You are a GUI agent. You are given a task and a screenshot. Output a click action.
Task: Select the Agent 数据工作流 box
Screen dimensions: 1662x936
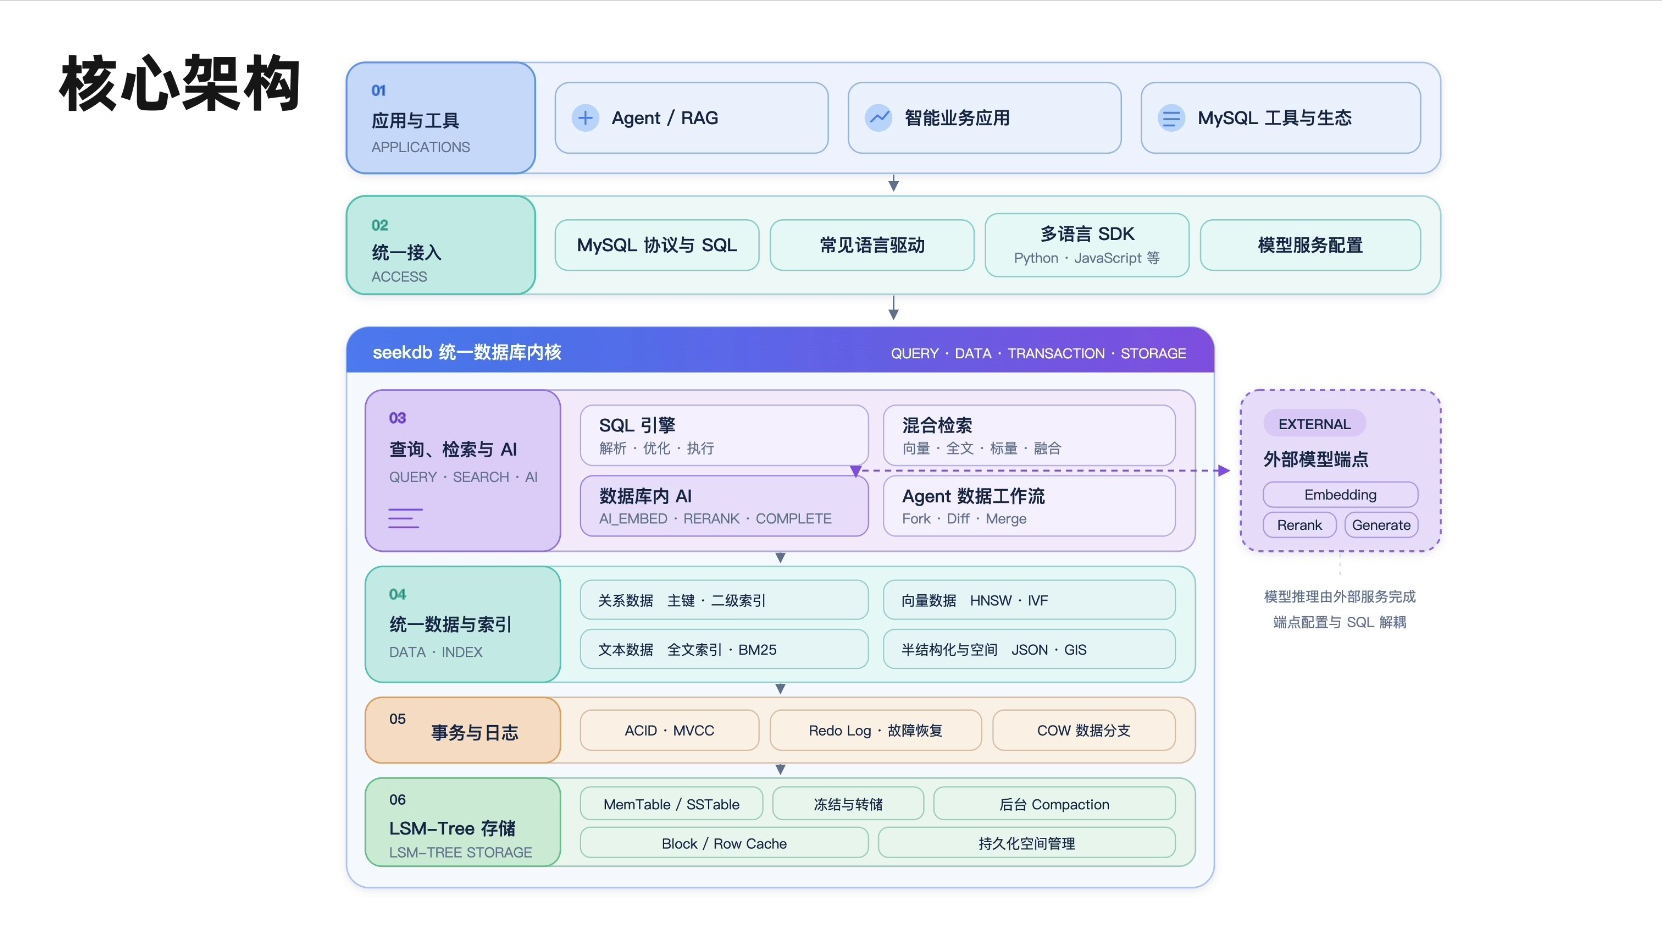(x=1029, y=506)
